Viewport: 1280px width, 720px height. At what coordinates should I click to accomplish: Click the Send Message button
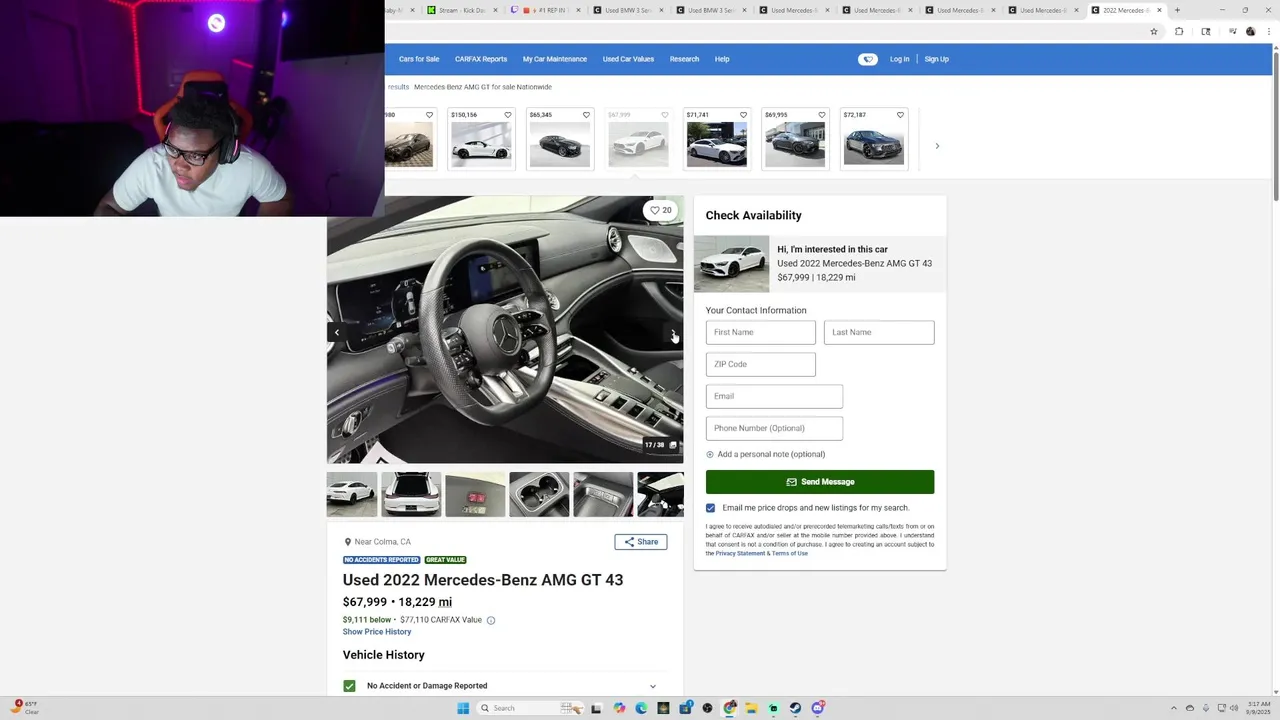[x=820, y=482]
